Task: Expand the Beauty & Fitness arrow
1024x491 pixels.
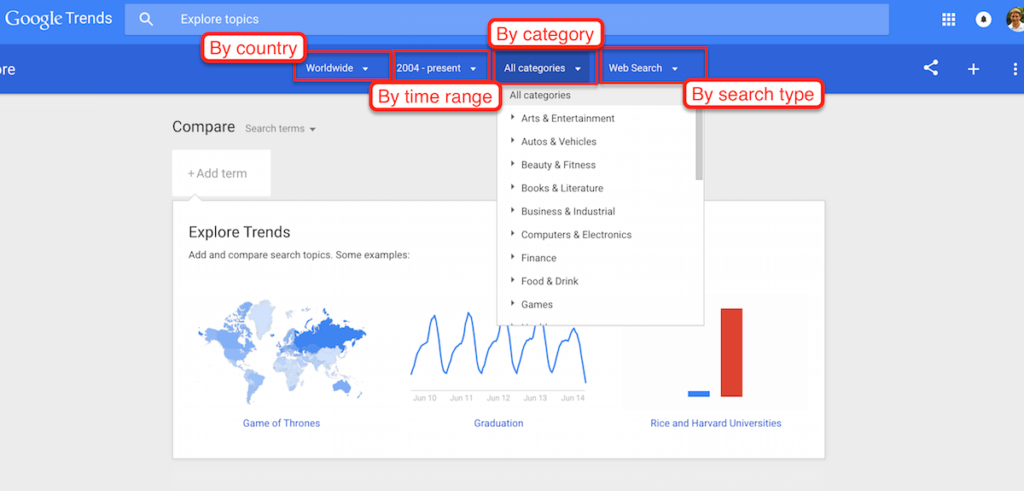Action: point(513,165)
